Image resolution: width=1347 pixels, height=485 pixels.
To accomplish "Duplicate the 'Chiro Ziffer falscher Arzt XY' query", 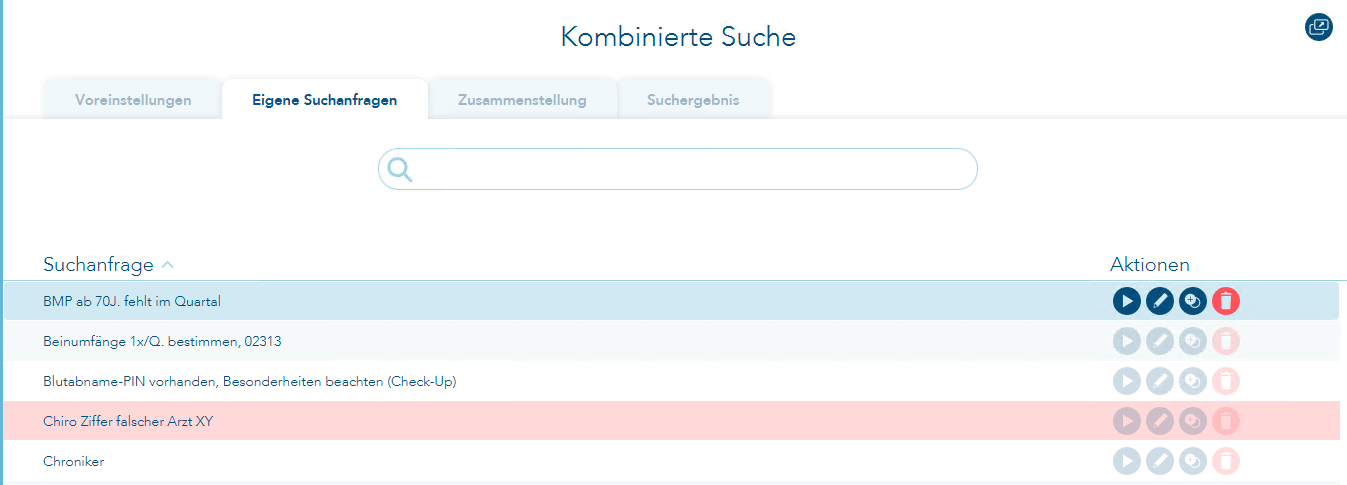I will [x=1193, y=421].
